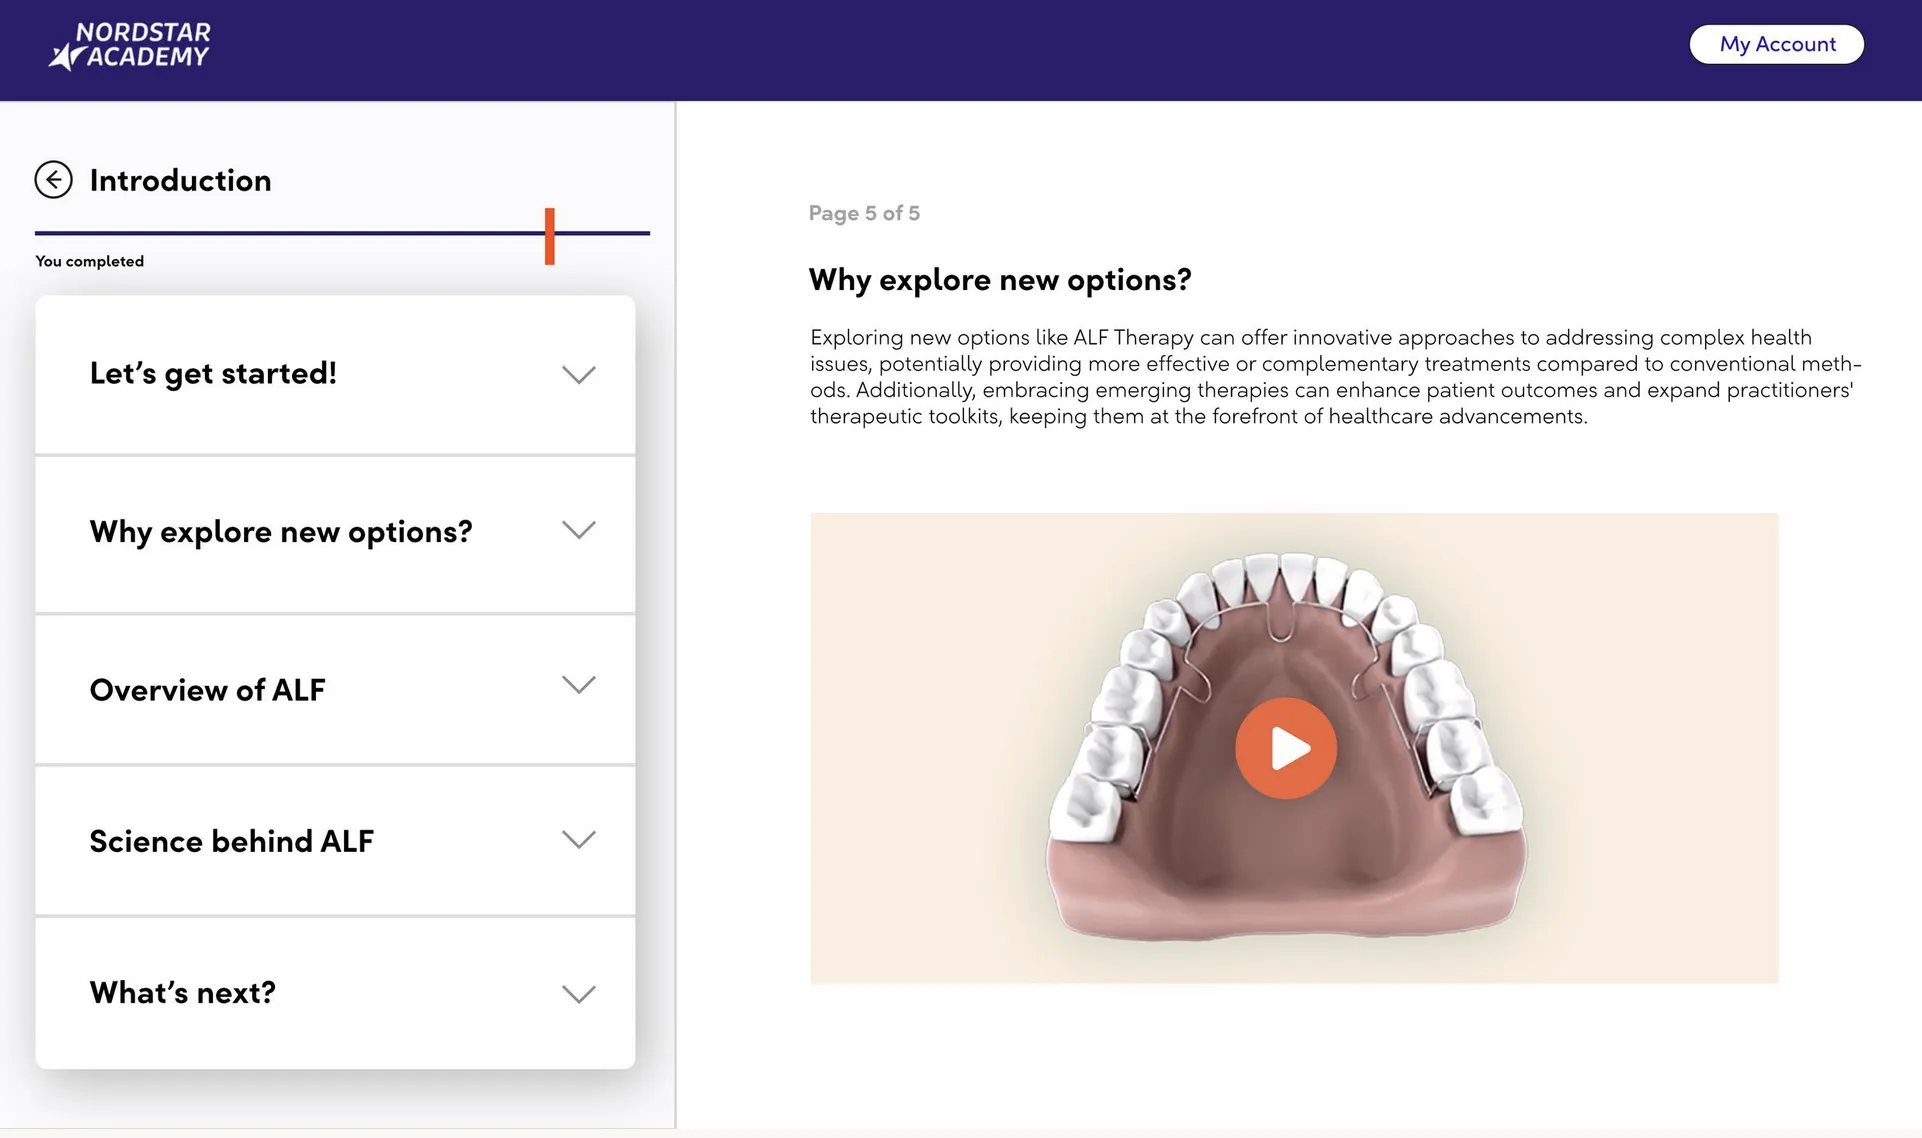Select the Let's get started! section title
The width and height of the screenshot is (1922, 1138).
pos(213,373)
